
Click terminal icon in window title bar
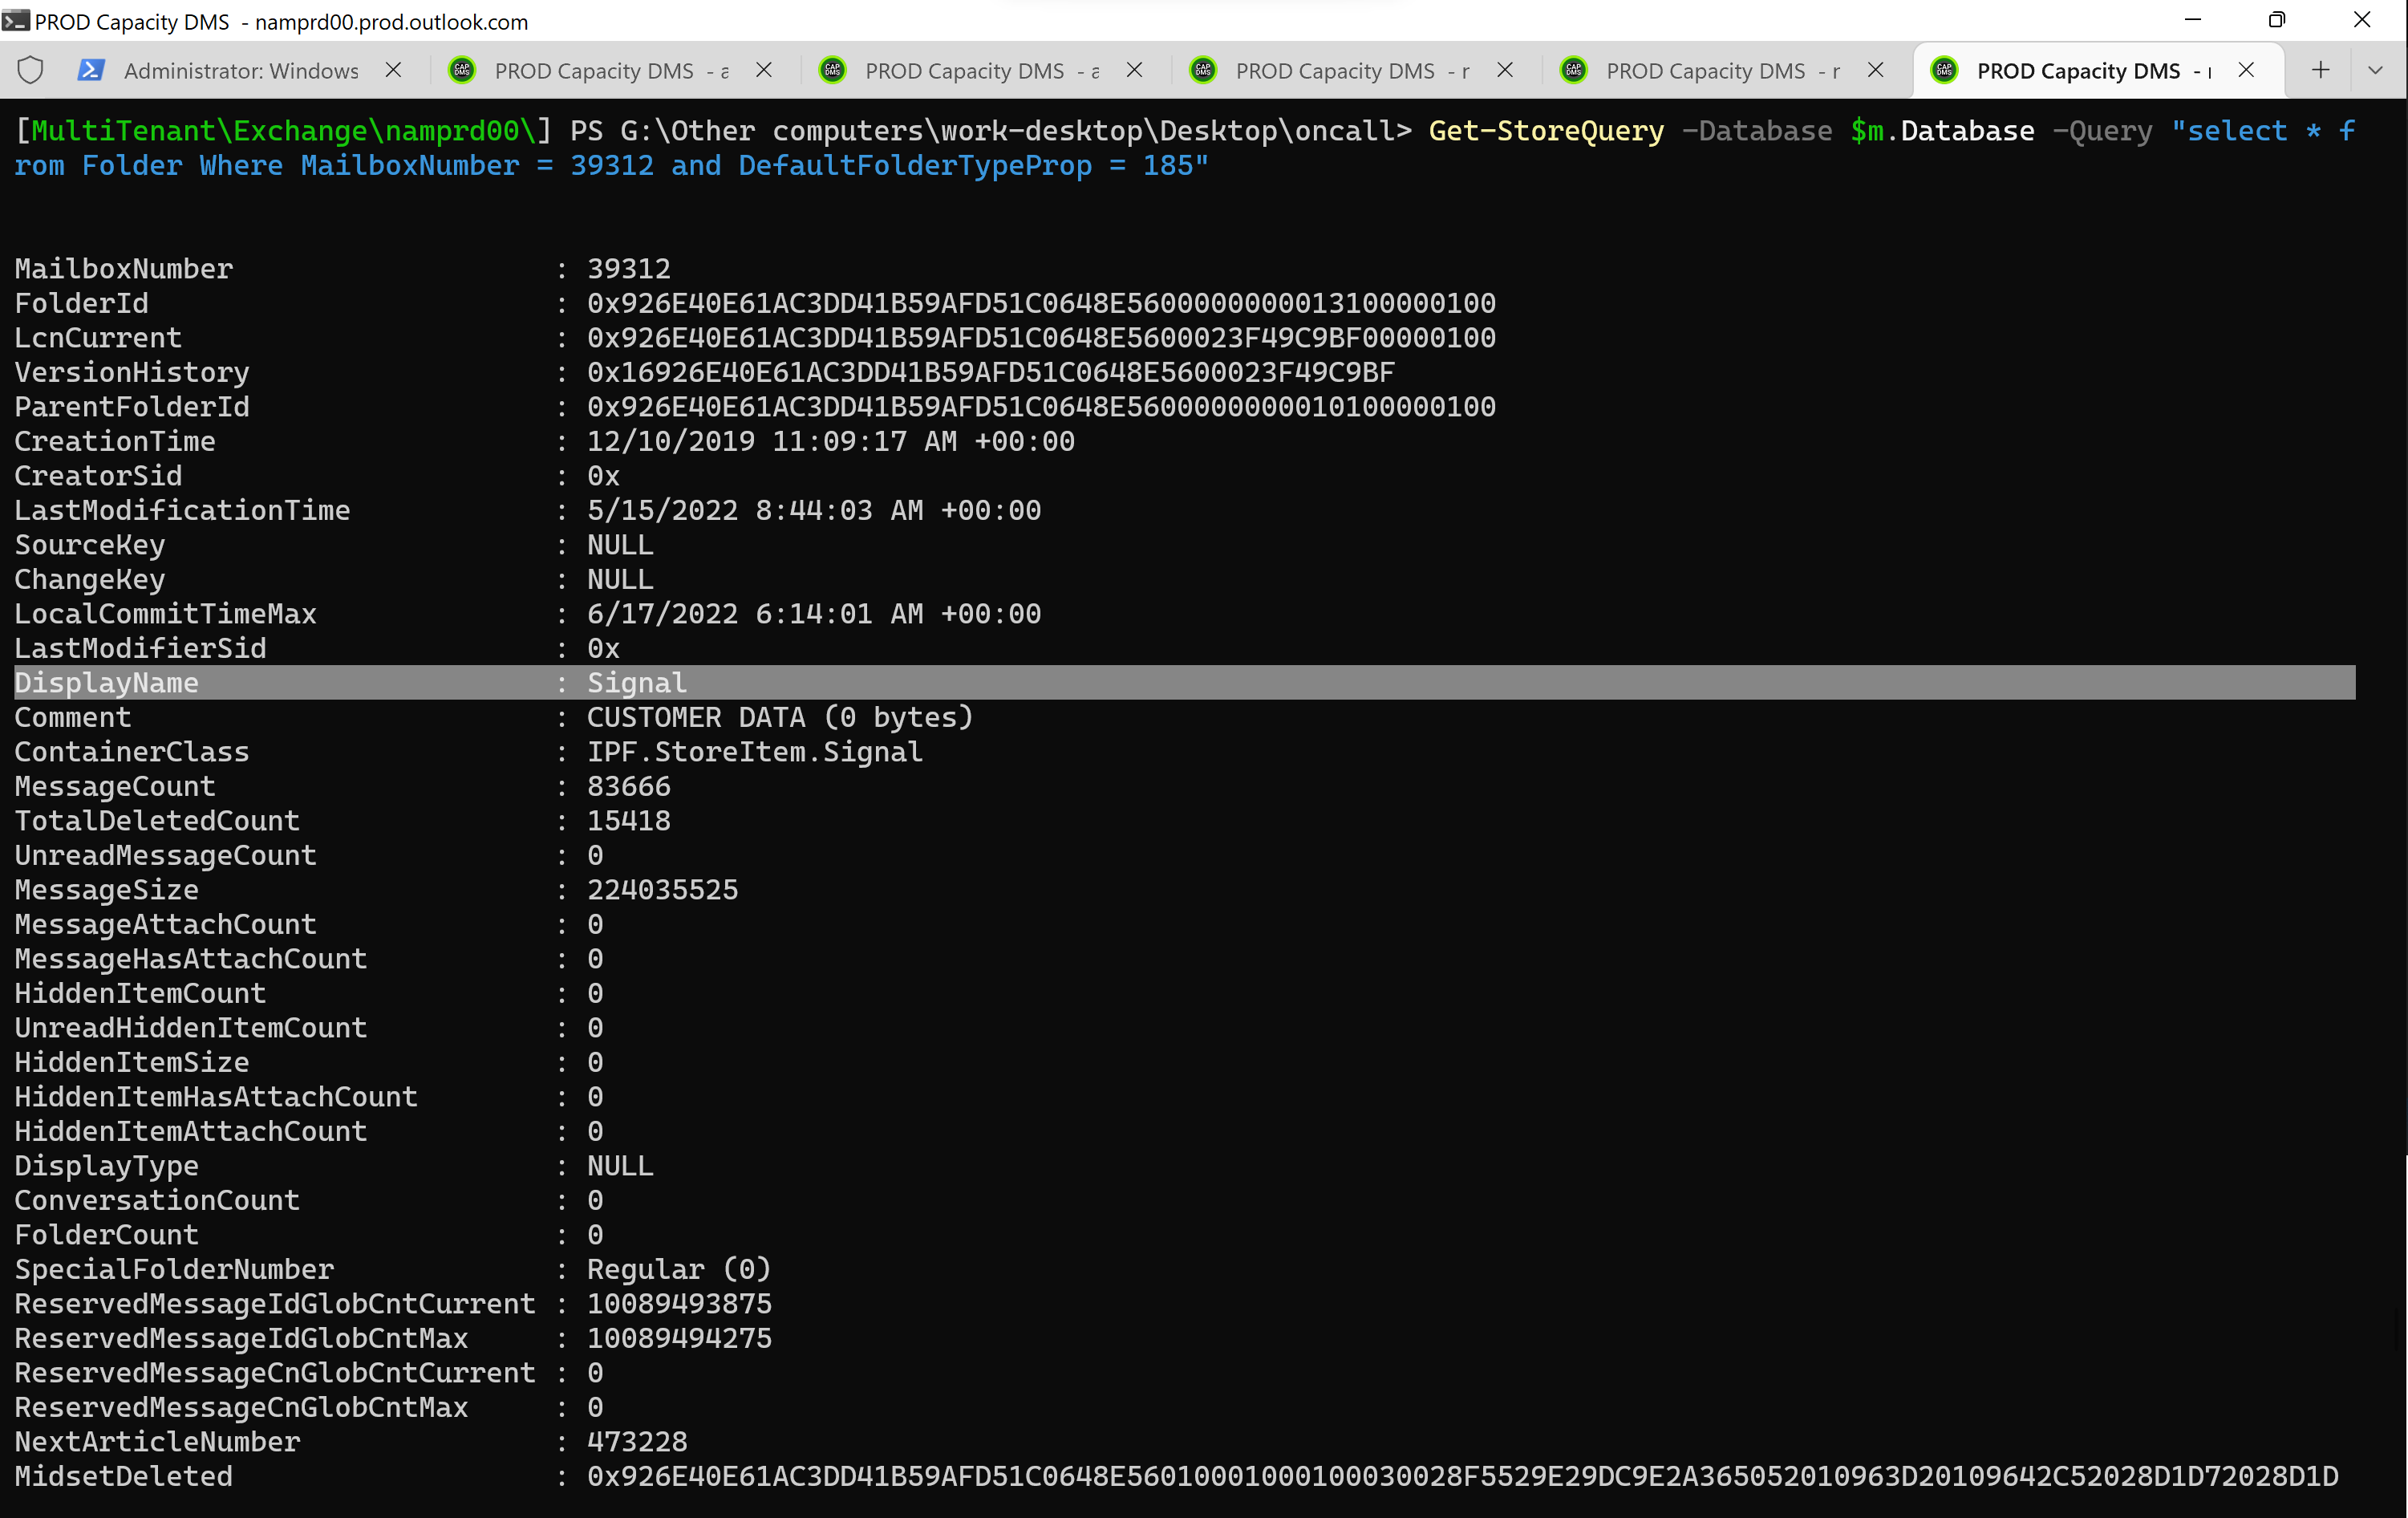[15, 20]
